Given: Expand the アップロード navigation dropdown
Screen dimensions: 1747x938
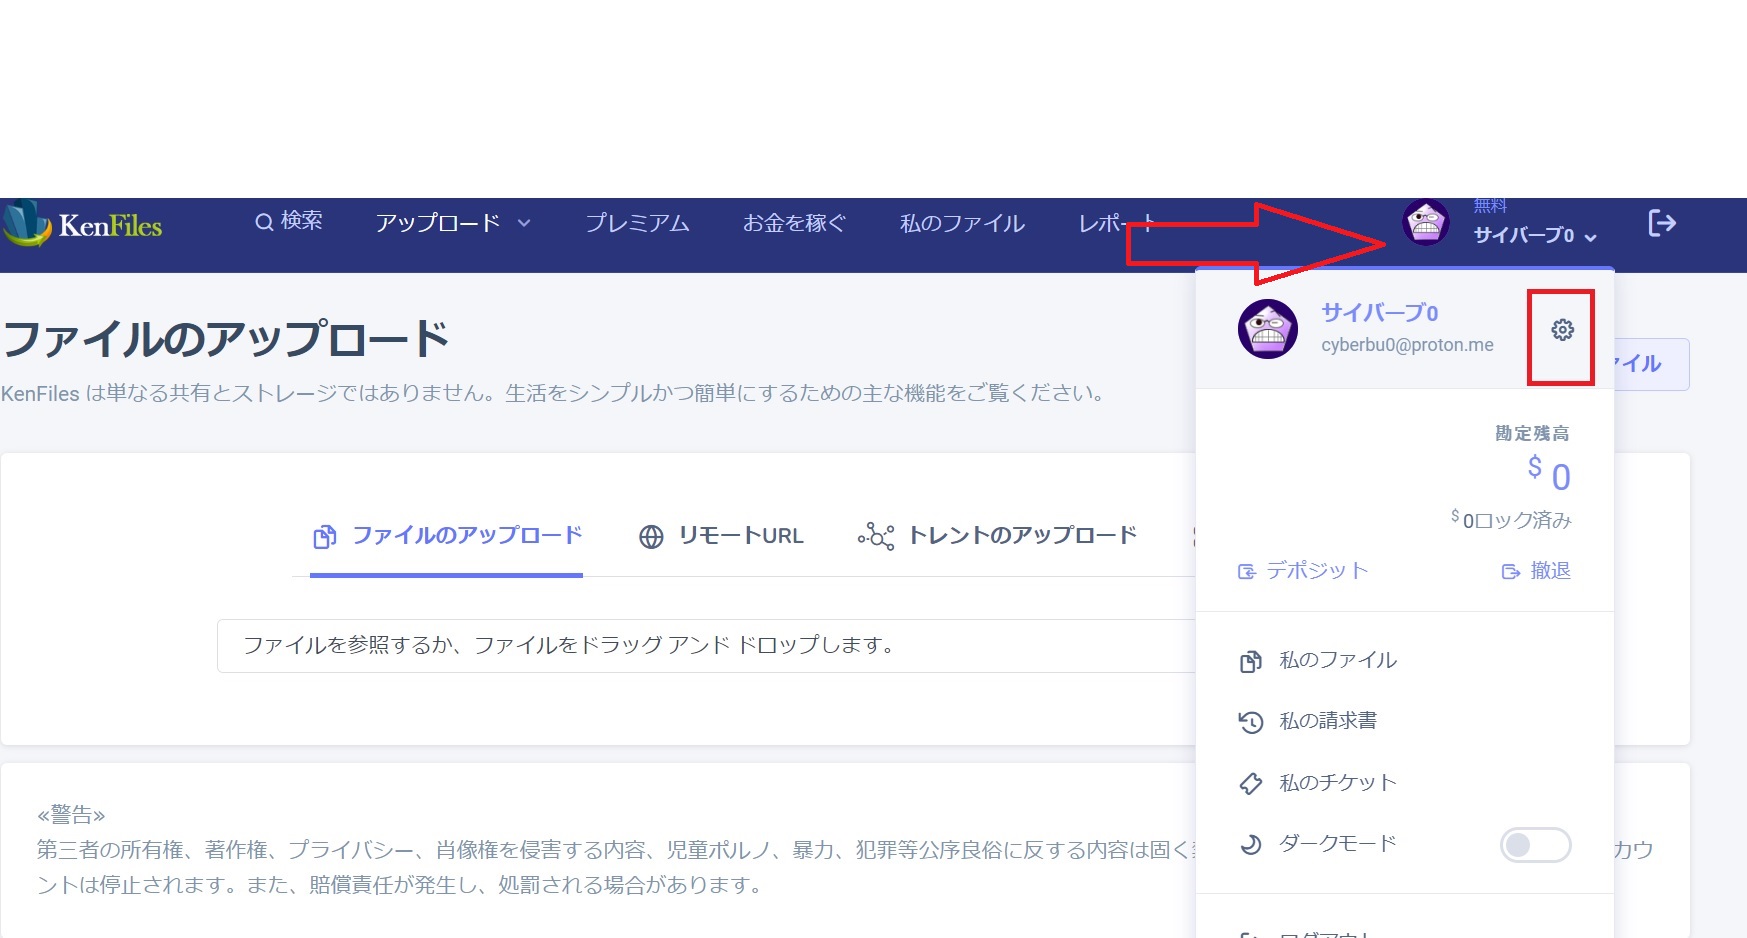Looking at the screenshot, I should click(453, 223).
